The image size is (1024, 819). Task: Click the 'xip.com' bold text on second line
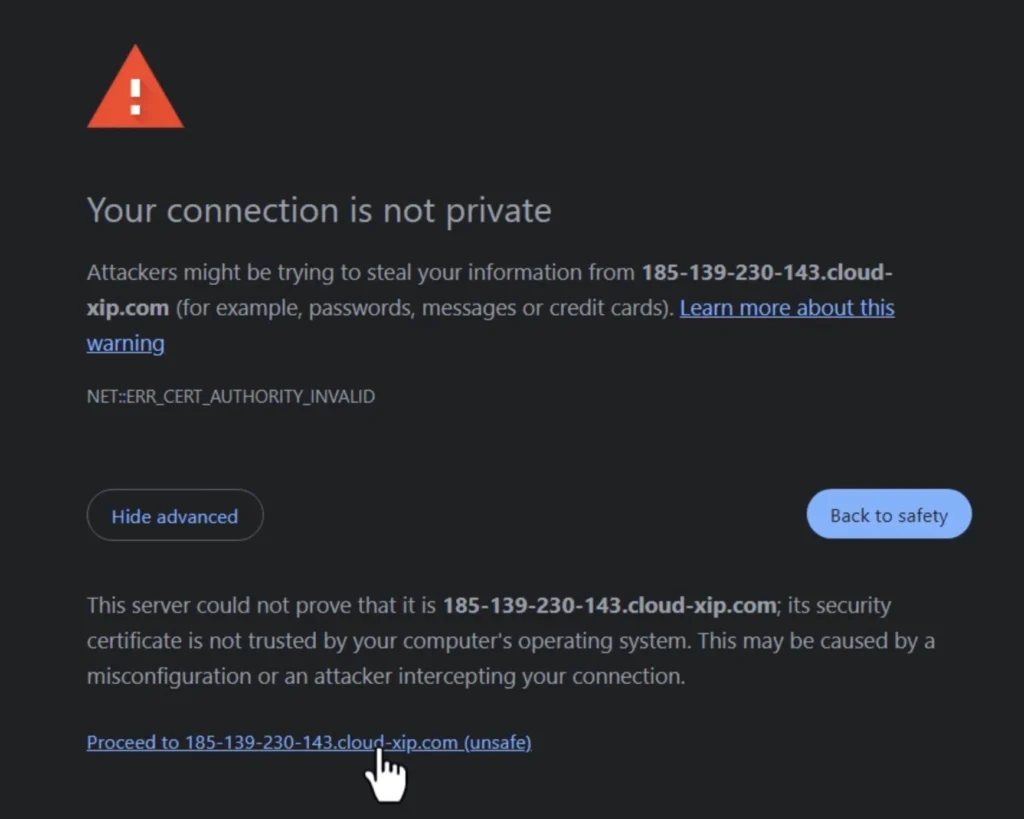(128, 308)
